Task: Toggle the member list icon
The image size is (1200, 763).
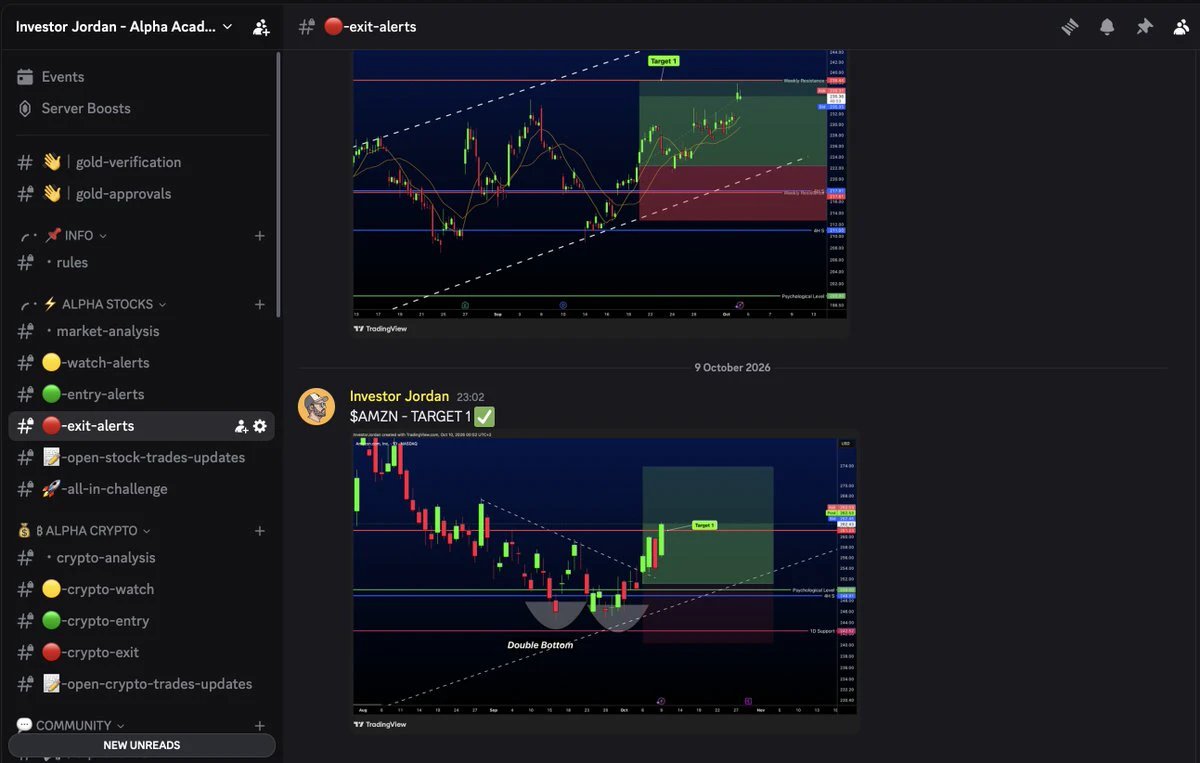Action: (1181, 27)
